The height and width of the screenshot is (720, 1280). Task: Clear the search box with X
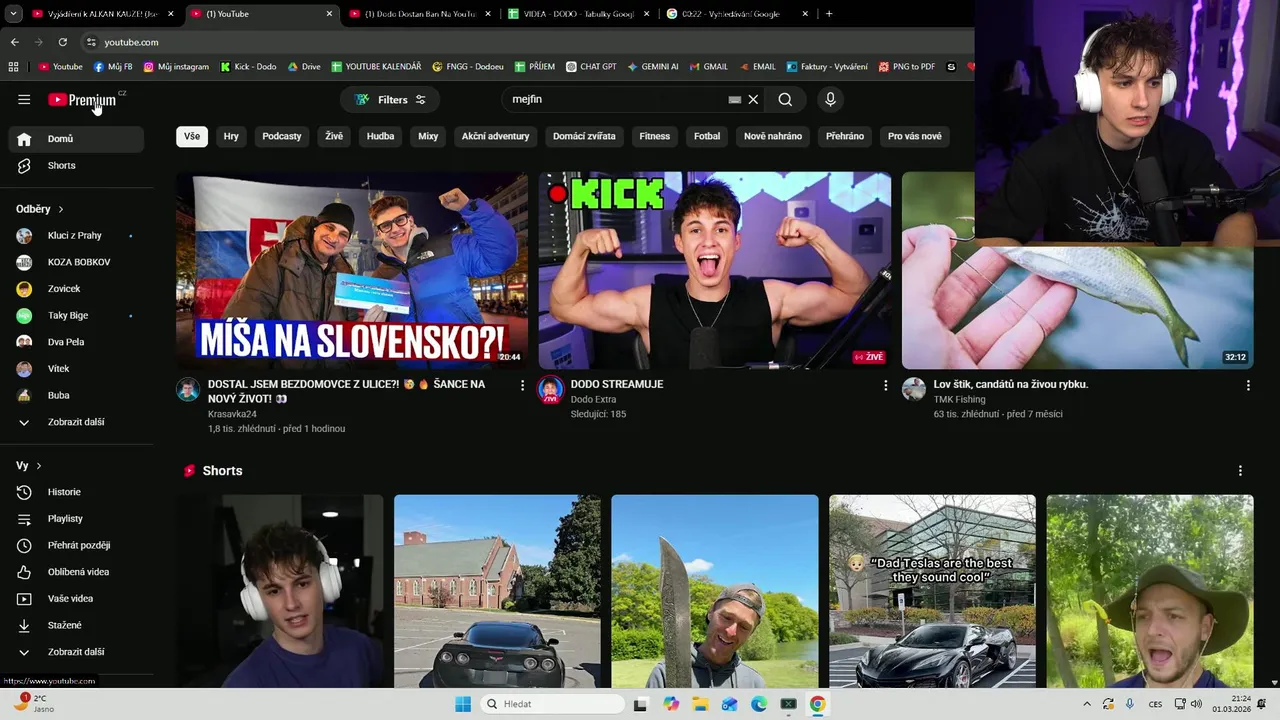(x=753, y=100)
